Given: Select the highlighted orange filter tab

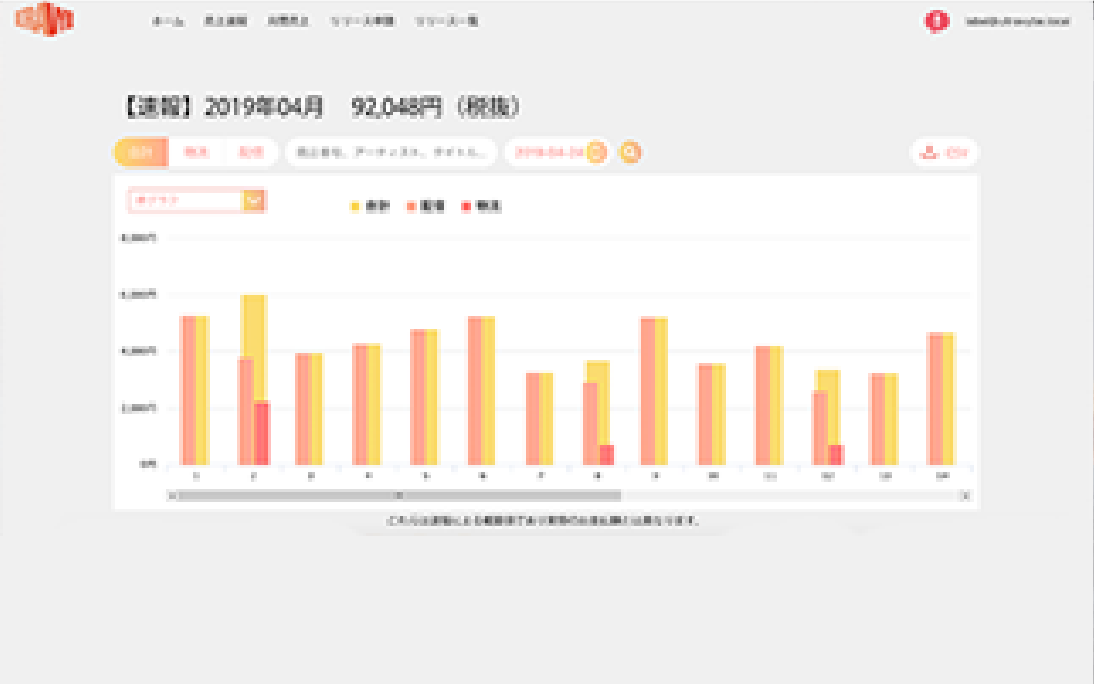Looking at the screenshot, I should coord(141,152).
